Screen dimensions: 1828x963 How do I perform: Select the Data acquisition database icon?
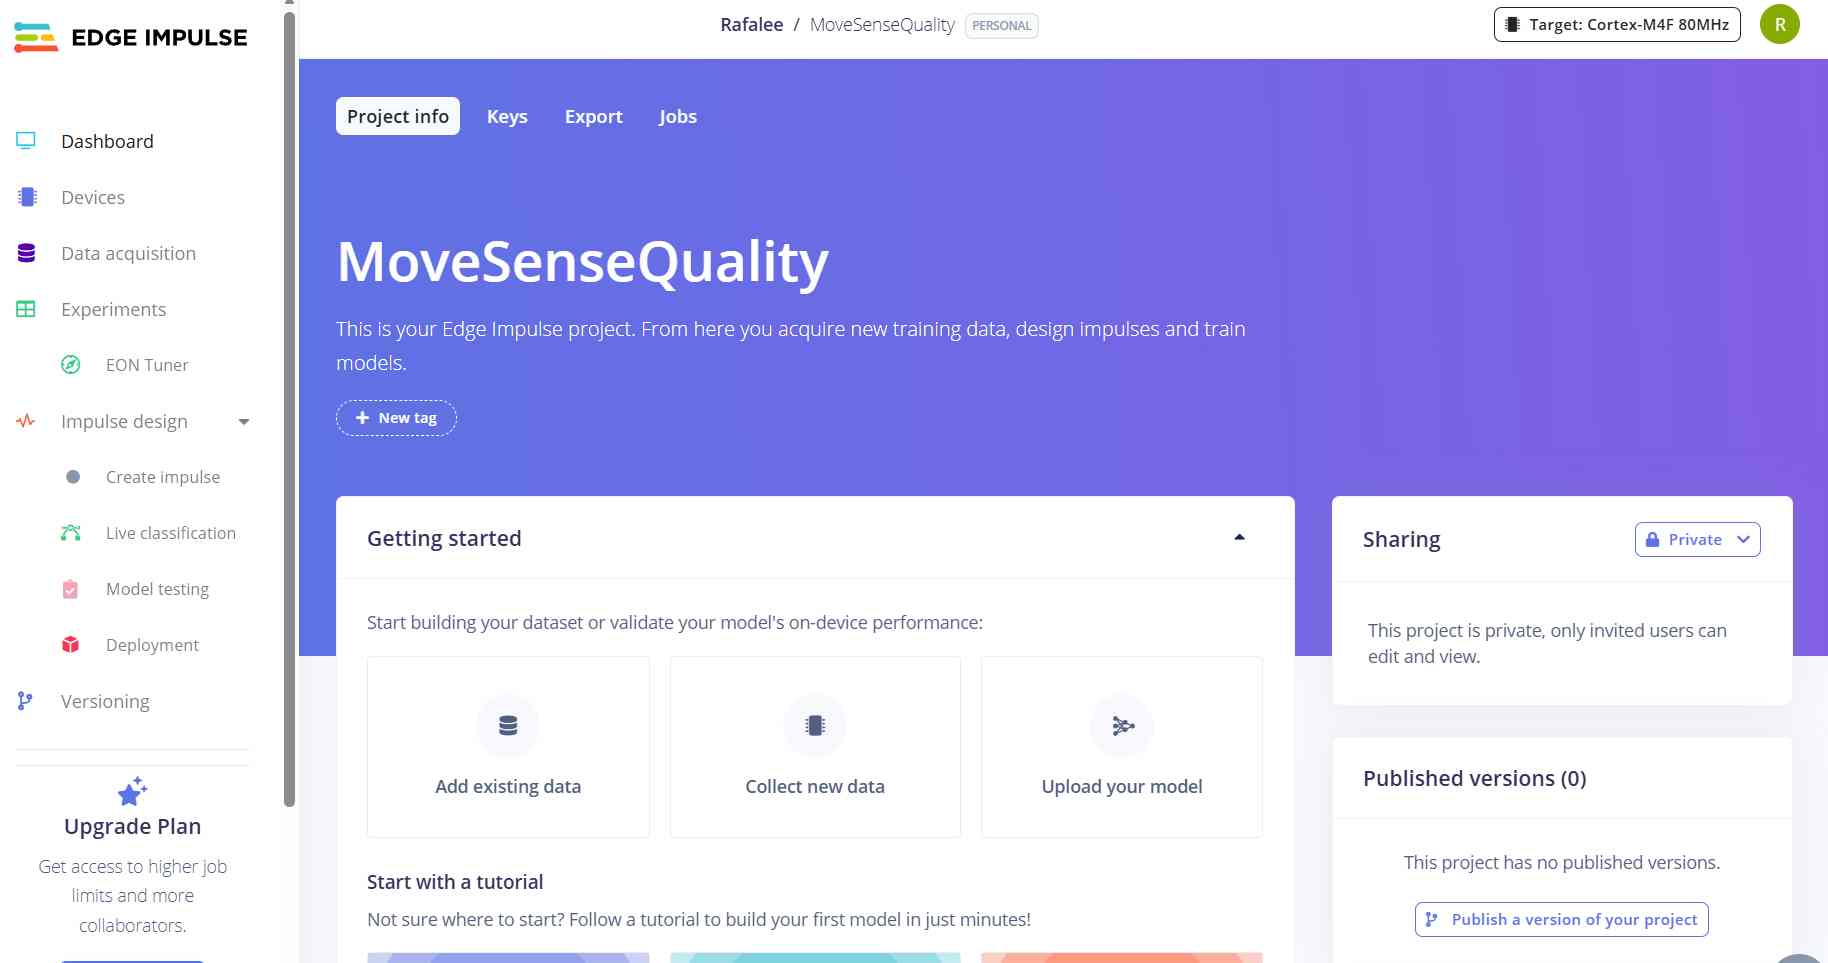[x=27, y=253]
